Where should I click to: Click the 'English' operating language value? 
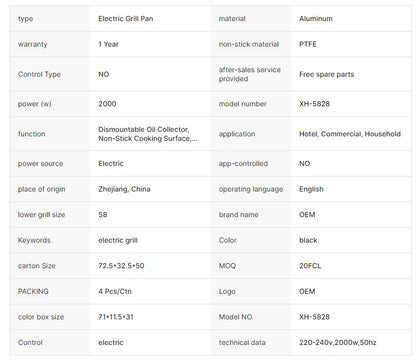pos(311,189)
